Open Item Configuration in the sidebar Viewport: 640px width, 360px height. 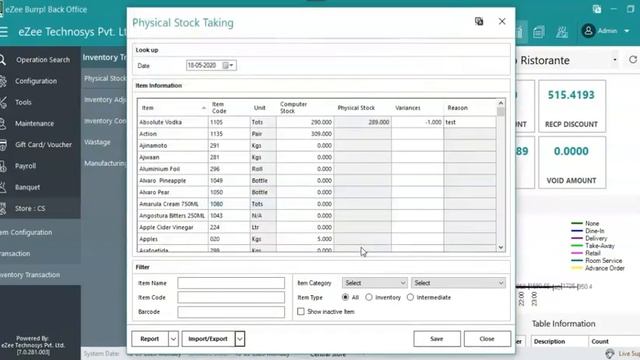26,232
